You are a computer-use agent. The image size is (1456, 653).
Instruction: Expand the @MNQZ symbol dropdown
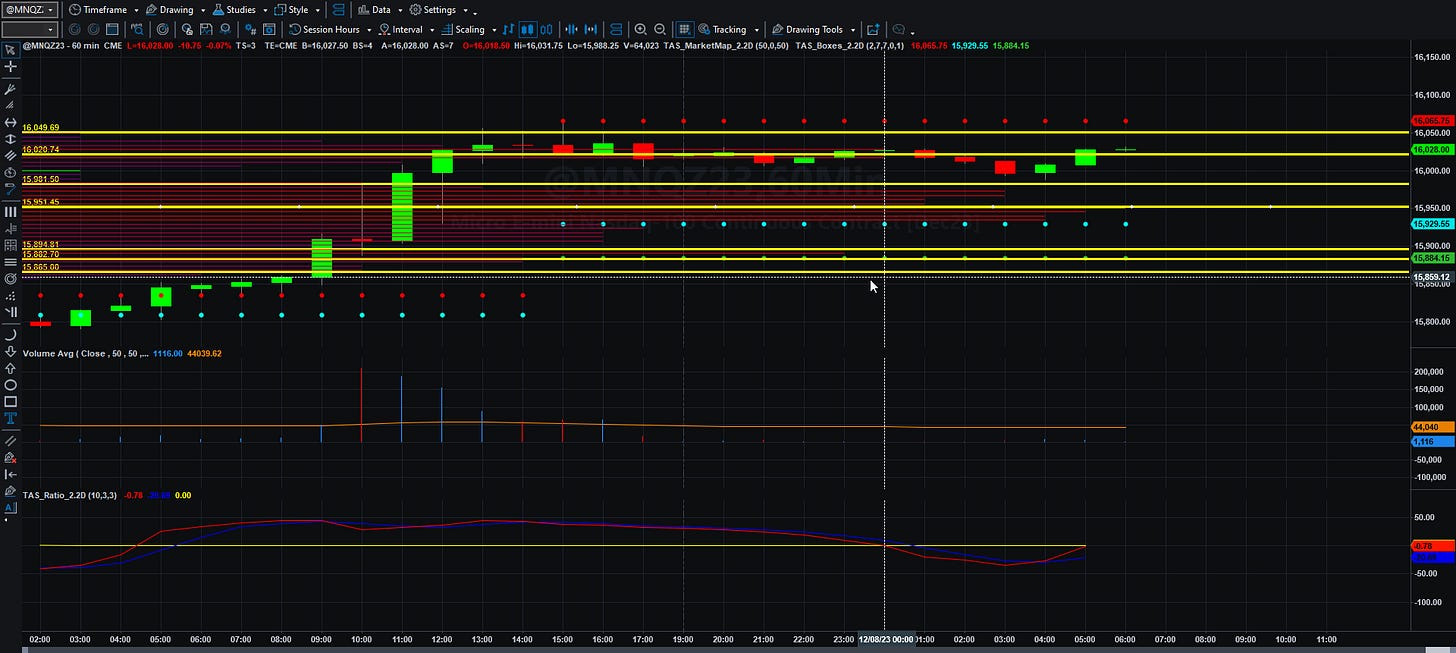point(29,9)
